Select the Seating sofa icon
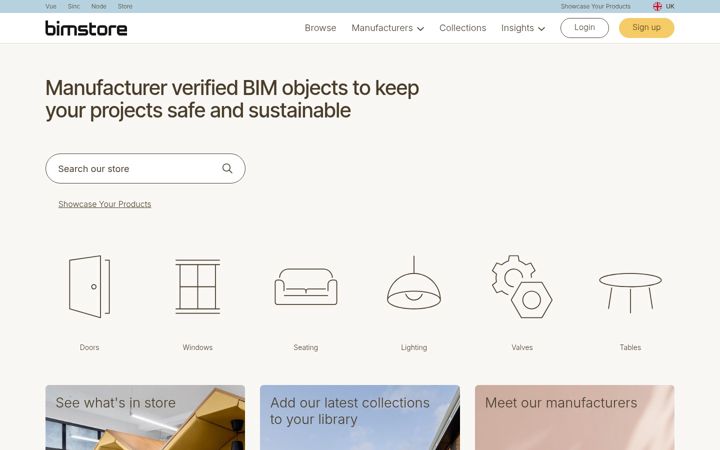The width and height of the screenshot is (720, 450). tap(306, 287)
